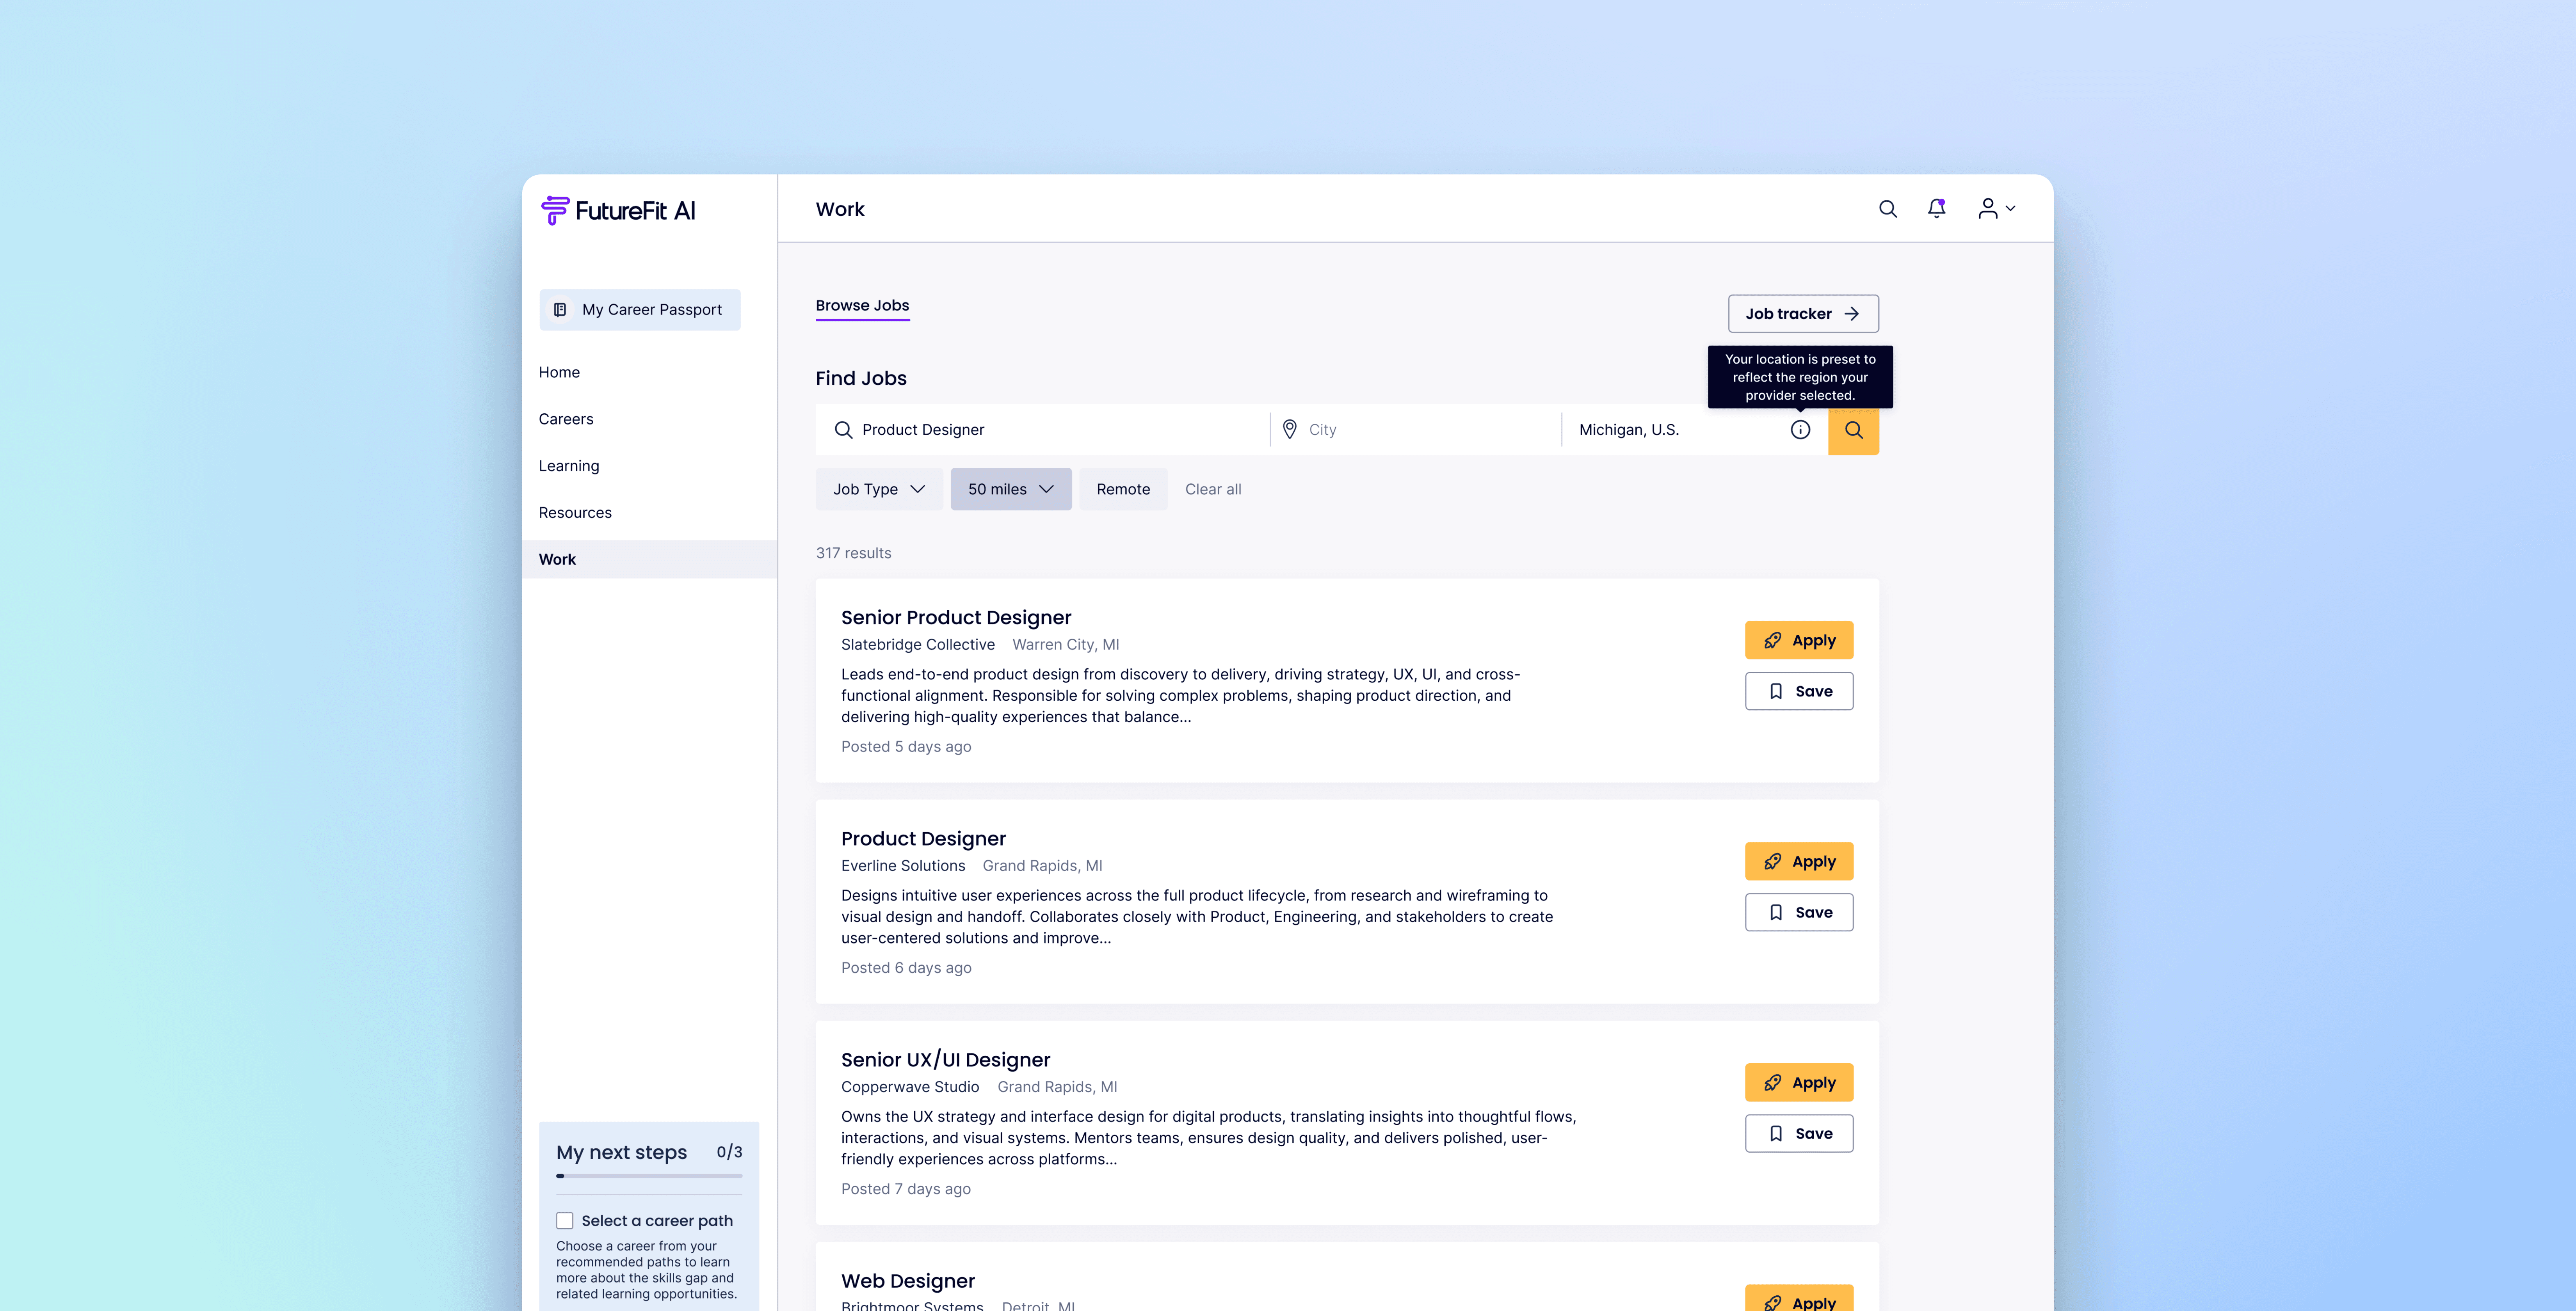2576x1311 pixels.
Task: Open the header search magnifier icon
Action: (x=1887, y=209)
